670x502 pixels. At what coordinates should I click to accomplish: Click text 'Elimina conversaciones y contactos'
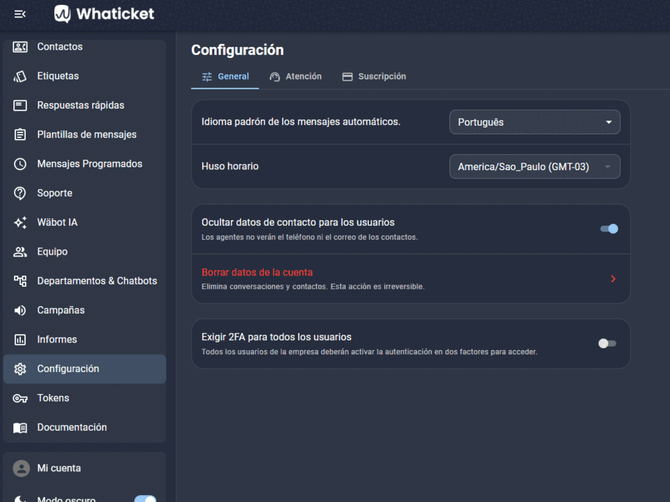(x=264, y=287)
